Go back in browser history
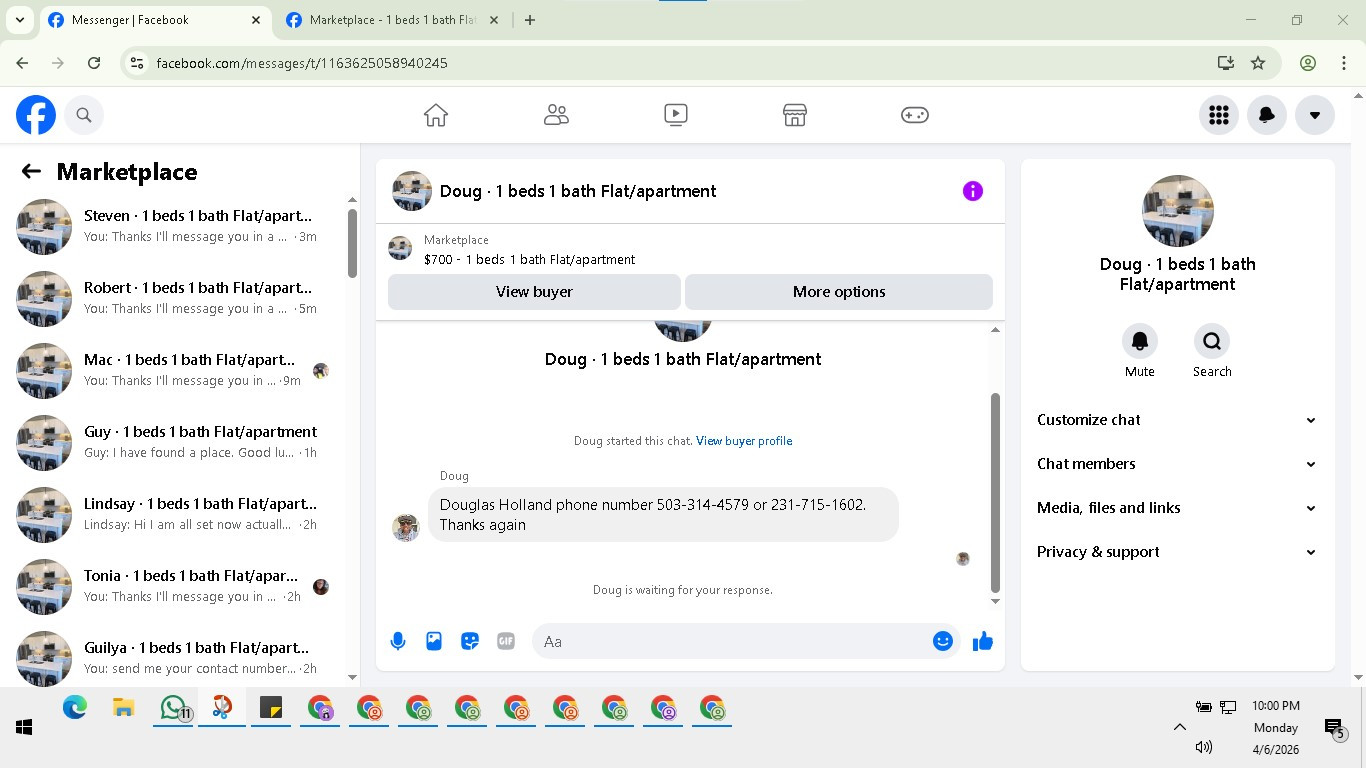This screenshot has height=768, width=1366. (x=22, y=63)
